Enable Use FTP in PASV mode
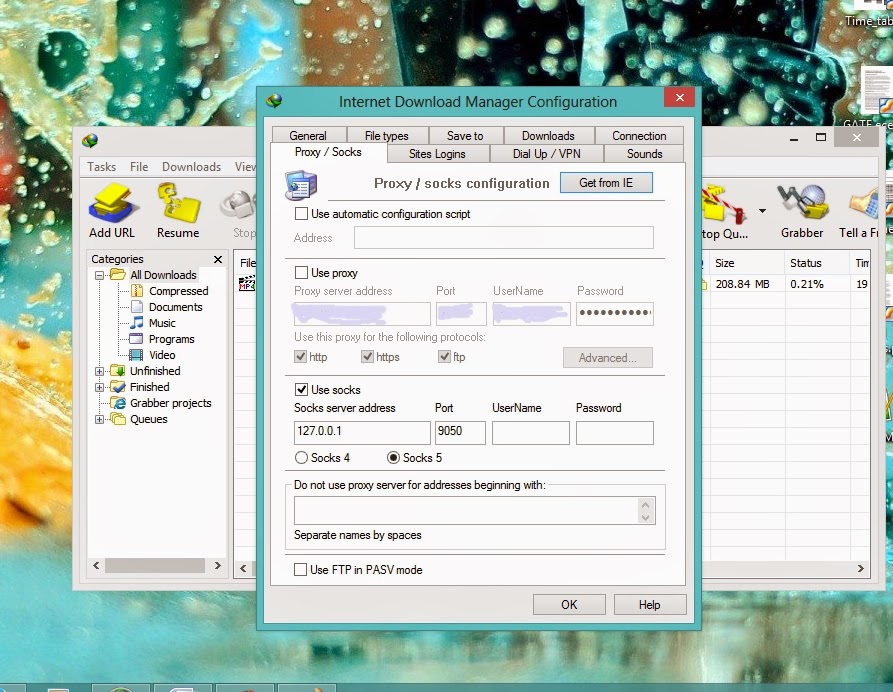The width and height of the screenshot is (893, 692). coord(300,570)
